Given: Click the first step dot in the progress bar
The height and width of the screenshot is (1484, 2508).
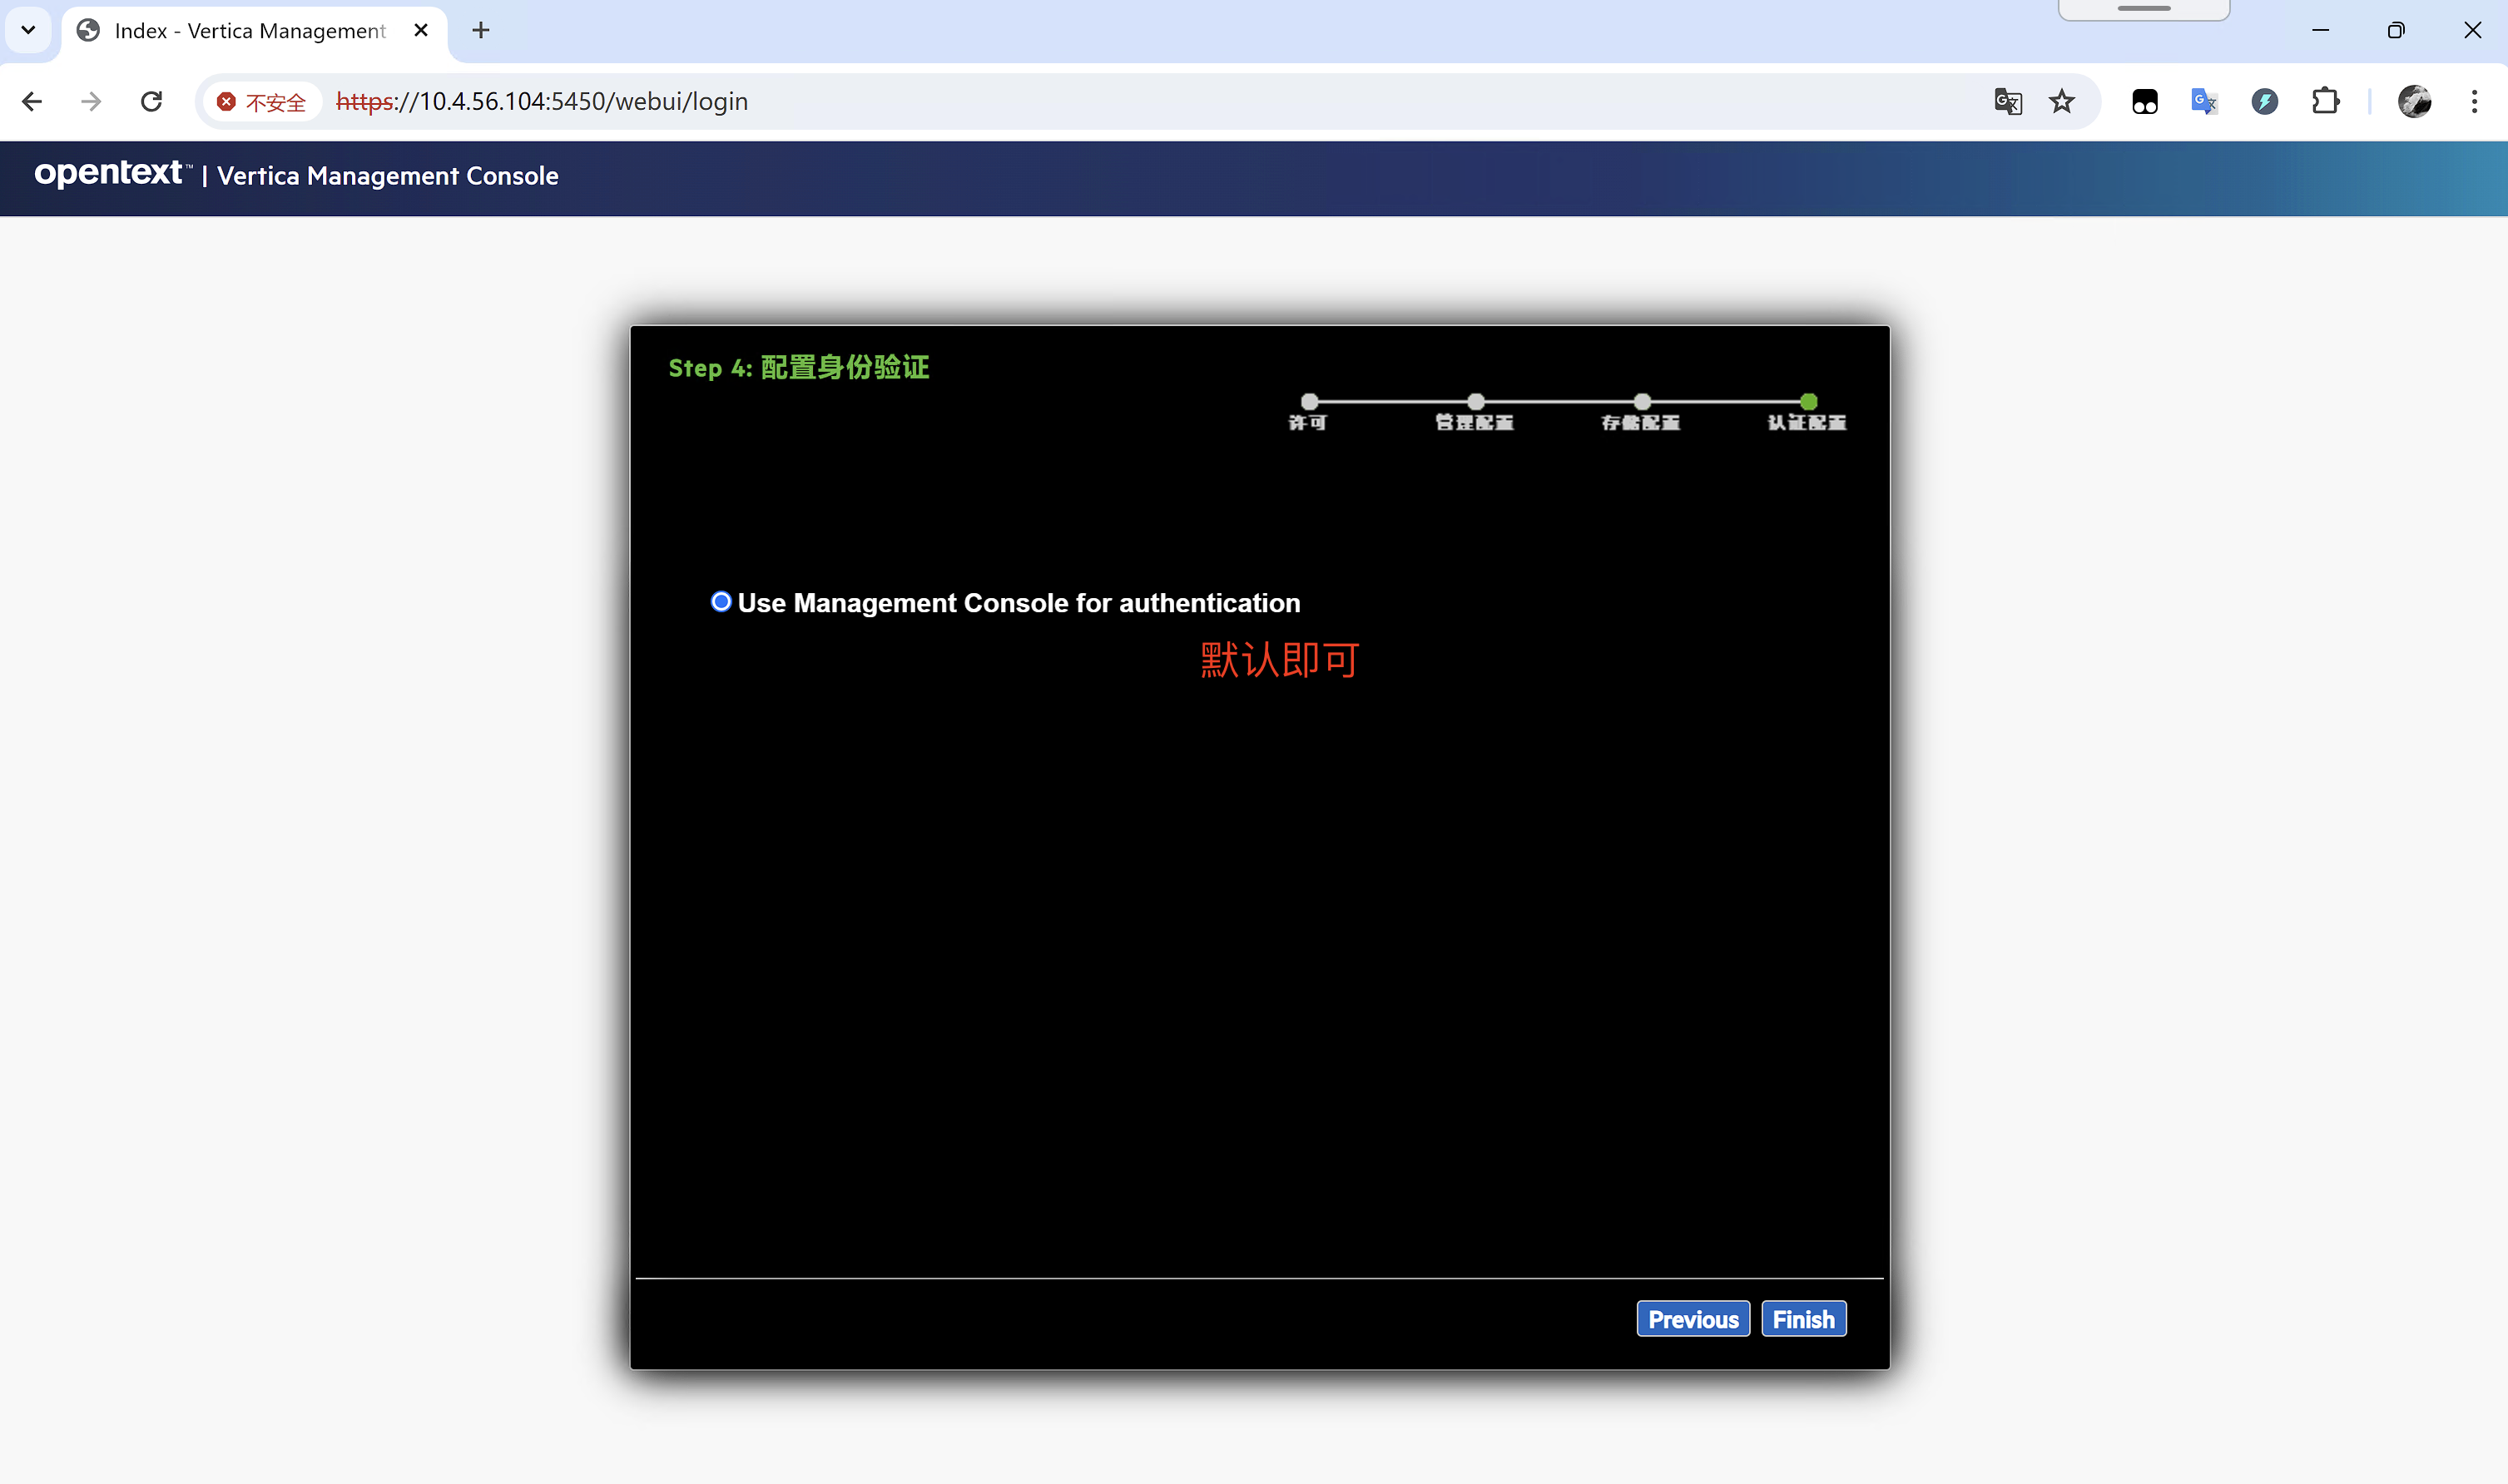Looking at the screenshot, I should (1309, 402).
